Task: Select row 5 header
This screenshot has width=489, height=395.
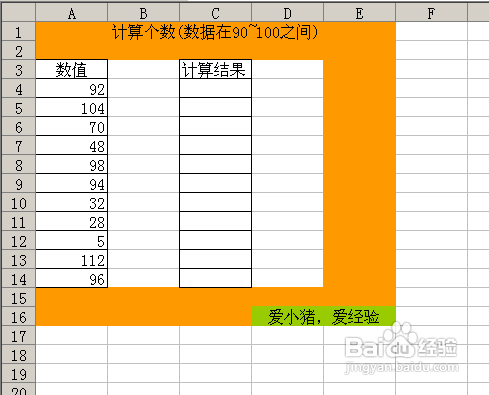Action: click(x=19, y=108)
